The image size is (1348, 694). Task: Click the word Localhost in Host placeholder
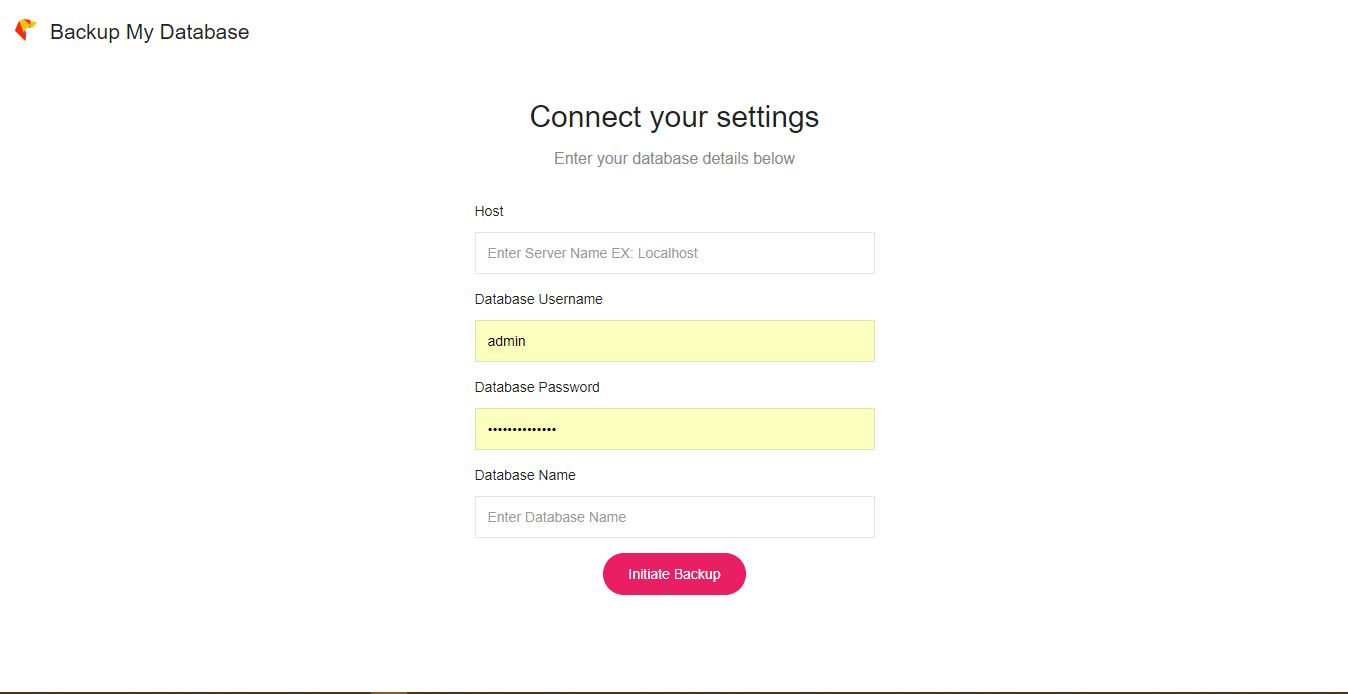point(668,253)
